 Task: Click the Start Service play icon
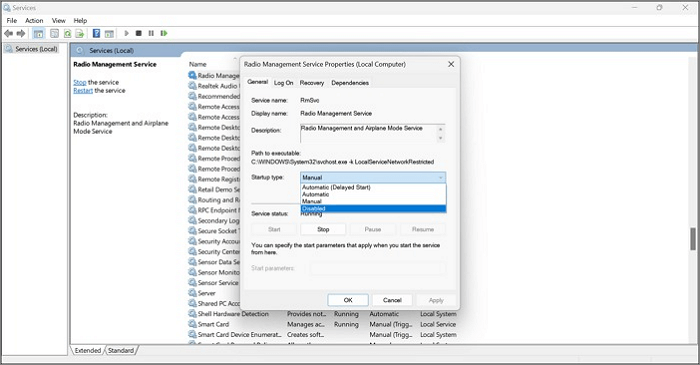(x=126, y=33)
